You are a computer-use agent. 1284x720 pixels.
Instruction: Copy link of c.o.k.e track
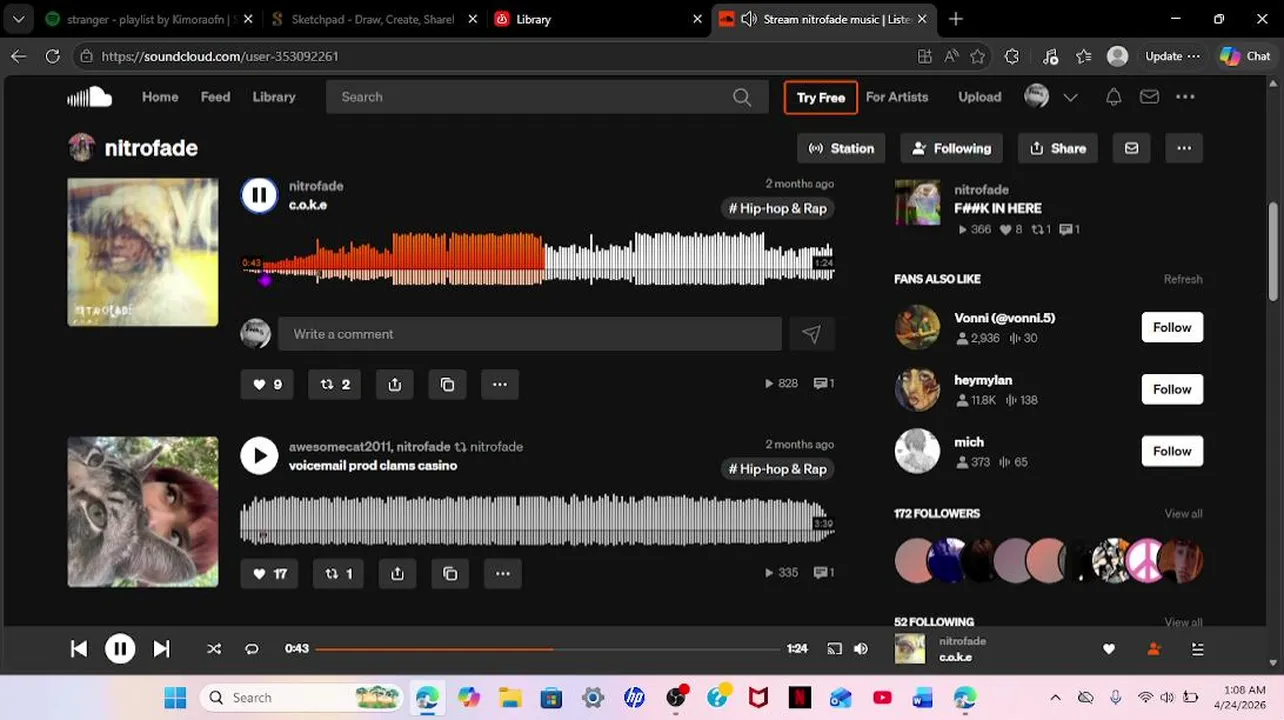(x=447, y=384)
